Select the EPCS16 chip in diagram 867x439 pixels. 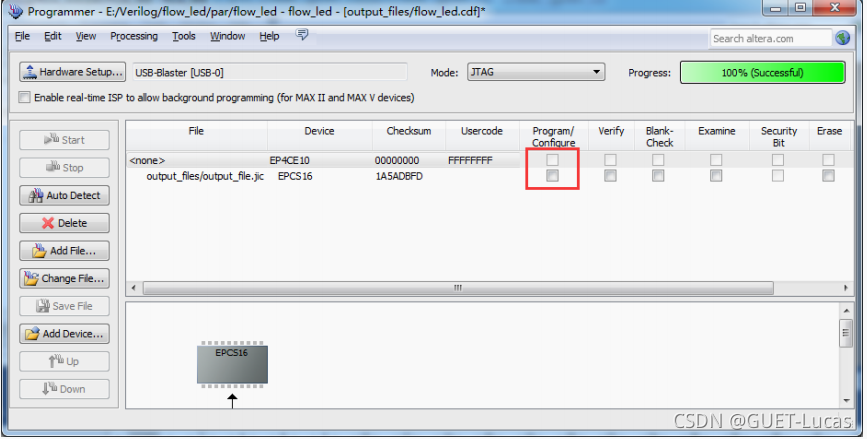[x=232, y=364]
